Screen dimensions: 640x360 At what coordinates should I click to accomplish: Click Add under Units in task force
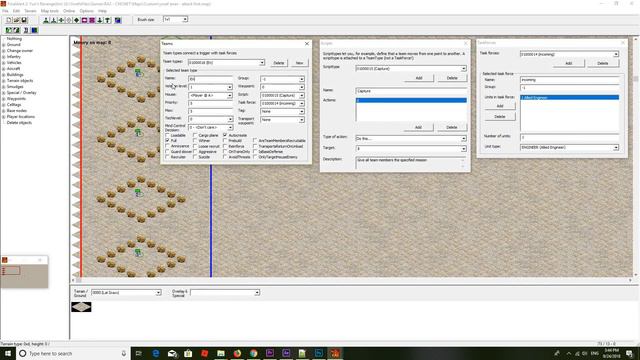coord(500,106)
